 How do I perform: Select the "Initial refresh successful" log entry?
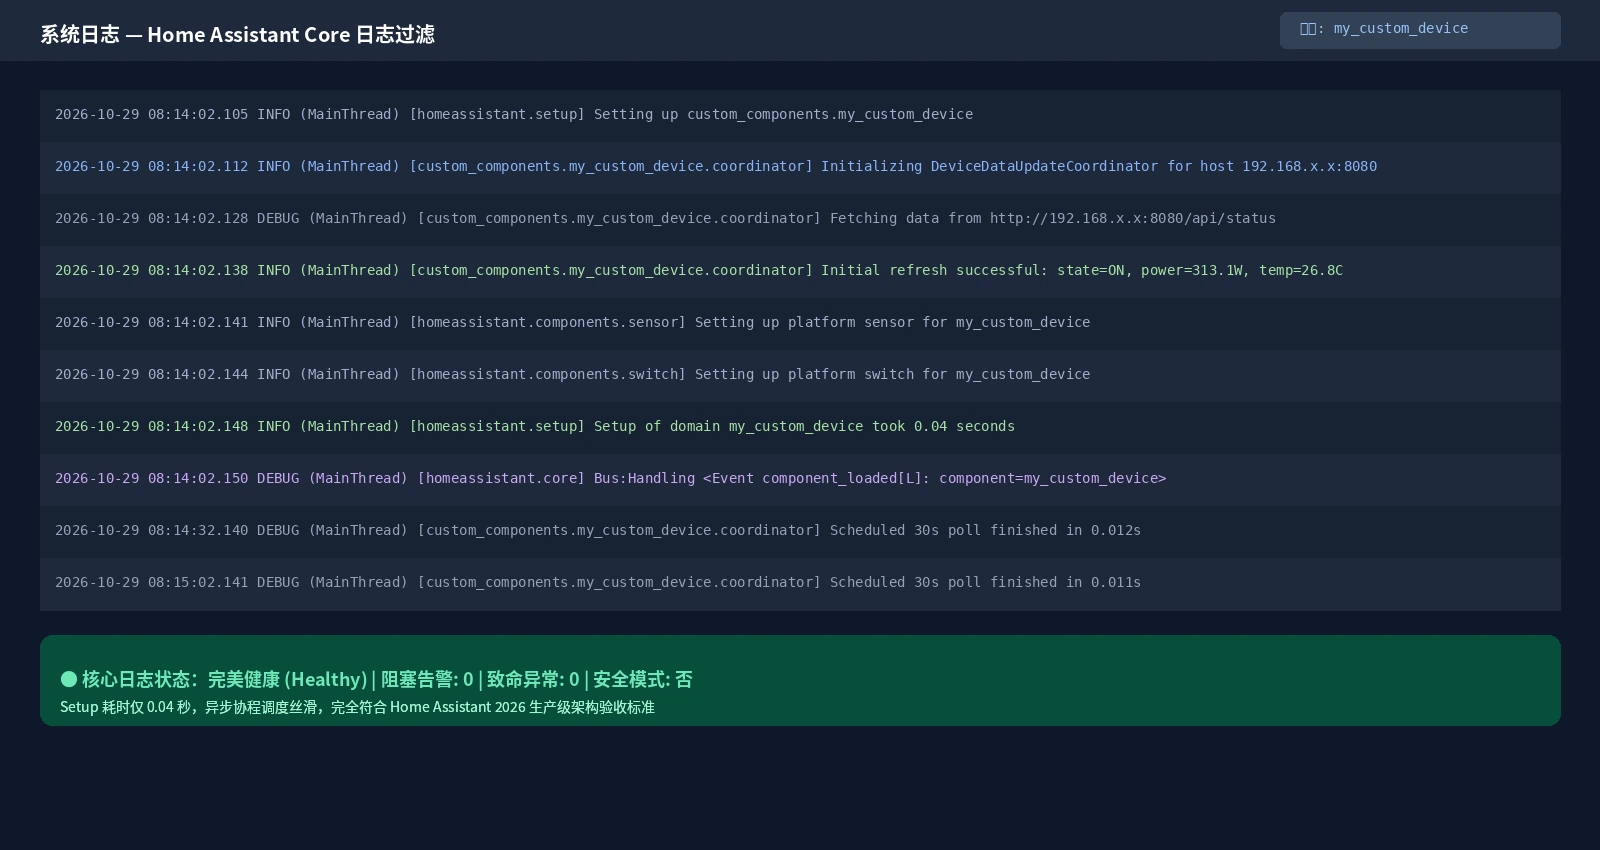[x=800, y=271]
